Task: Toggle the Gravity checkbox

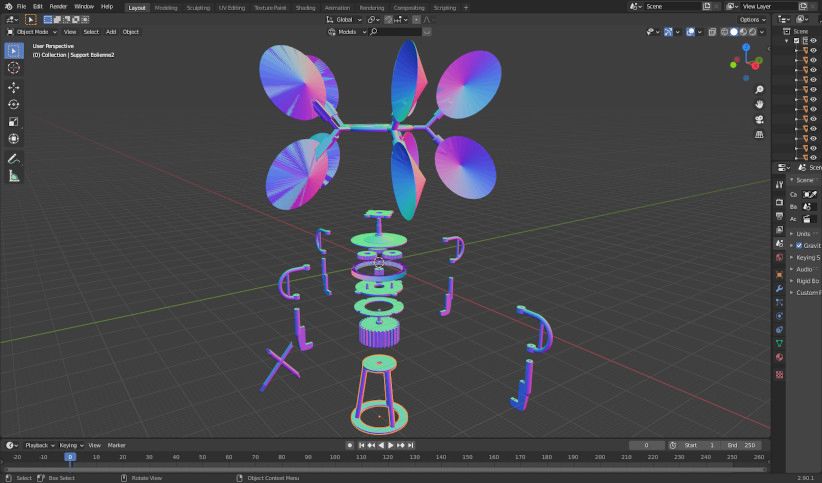Action: [799, 245]
